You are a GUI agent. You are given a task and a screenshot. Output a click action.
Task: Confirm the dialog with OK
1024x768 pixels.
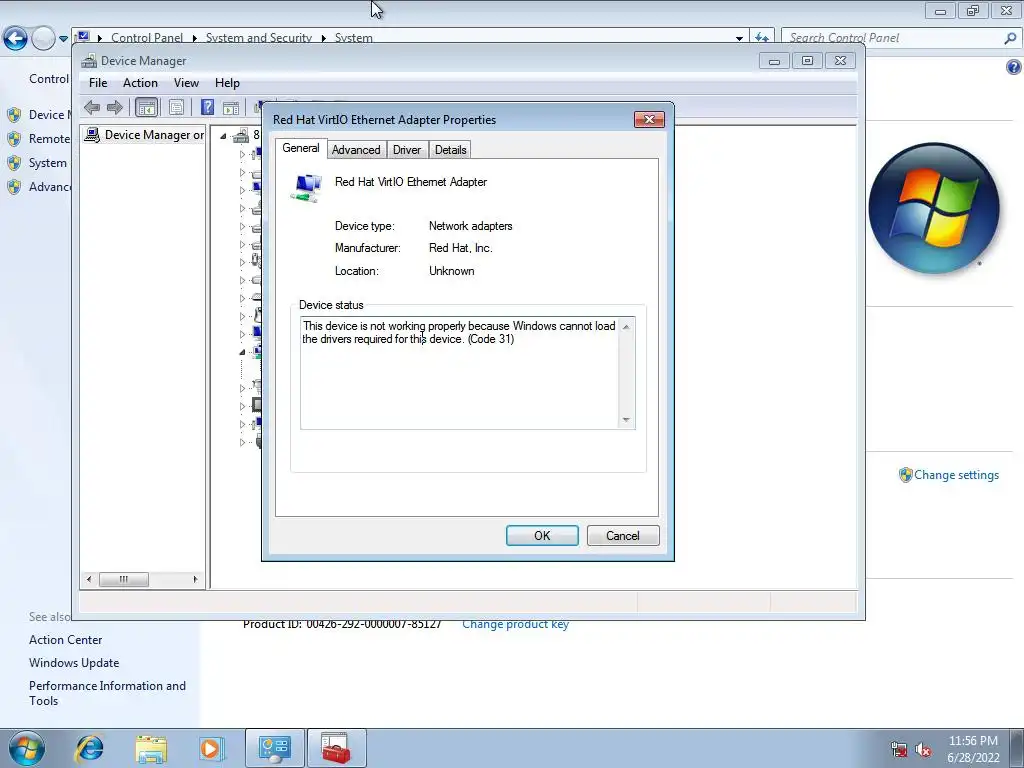tap(542, 536)
